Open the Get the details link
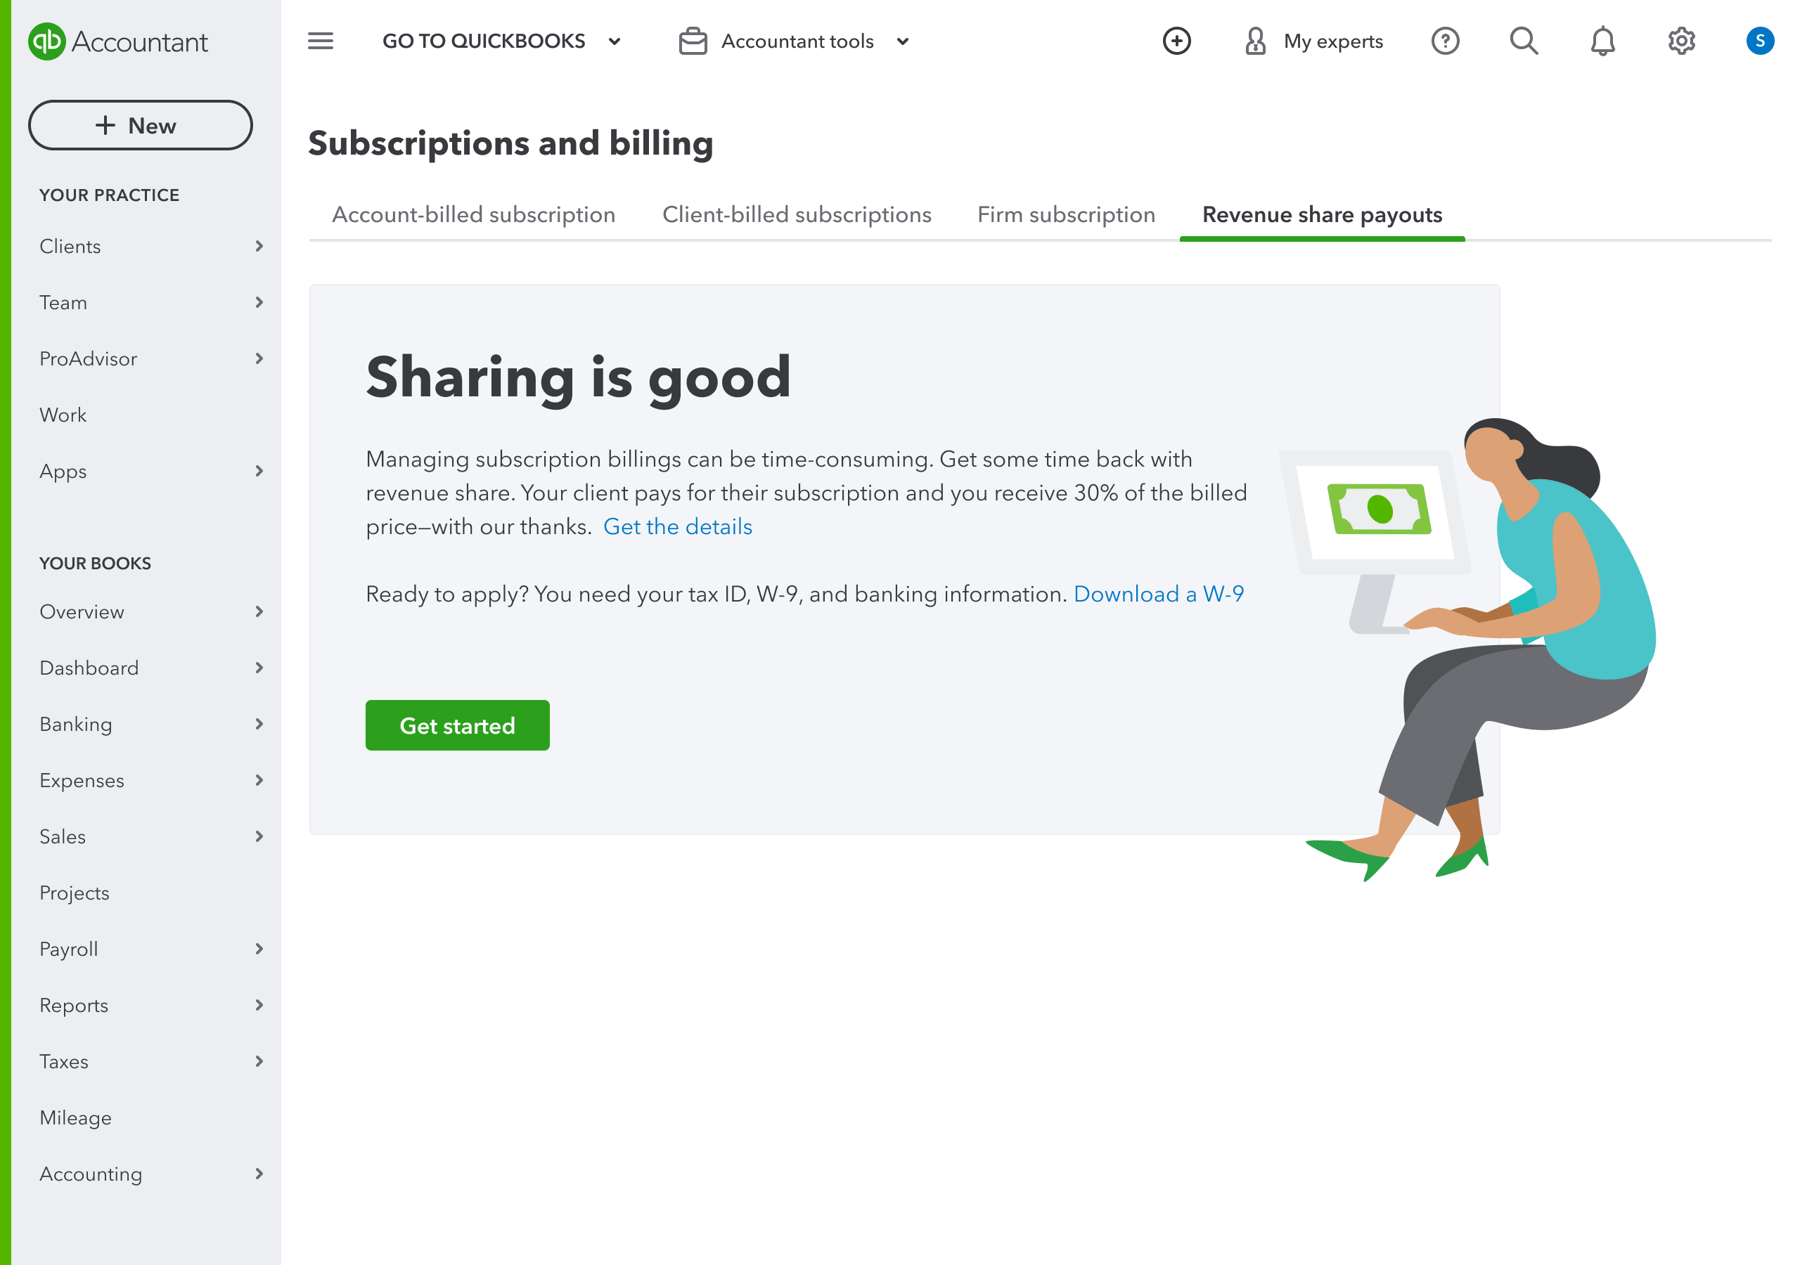Viewport: 1800px width, 1265px height. tap(677, 526)
